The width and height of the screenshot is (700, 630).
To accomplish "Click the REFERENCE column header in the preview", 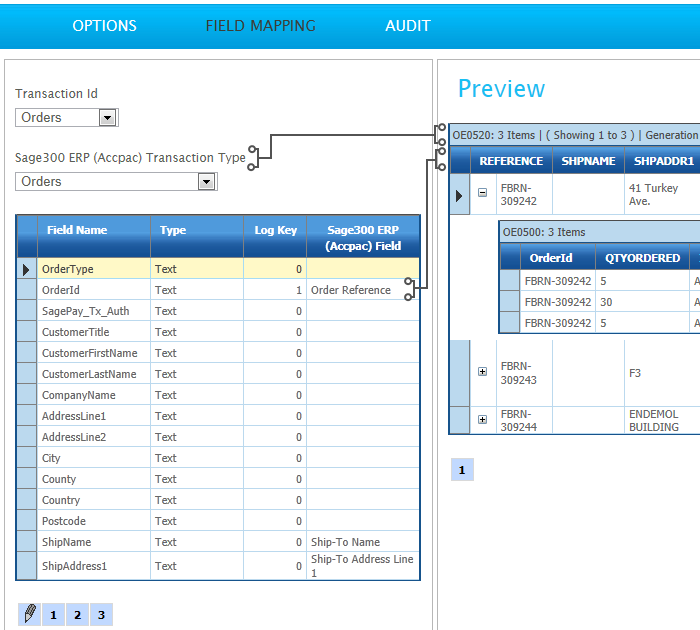I will 510,160.
